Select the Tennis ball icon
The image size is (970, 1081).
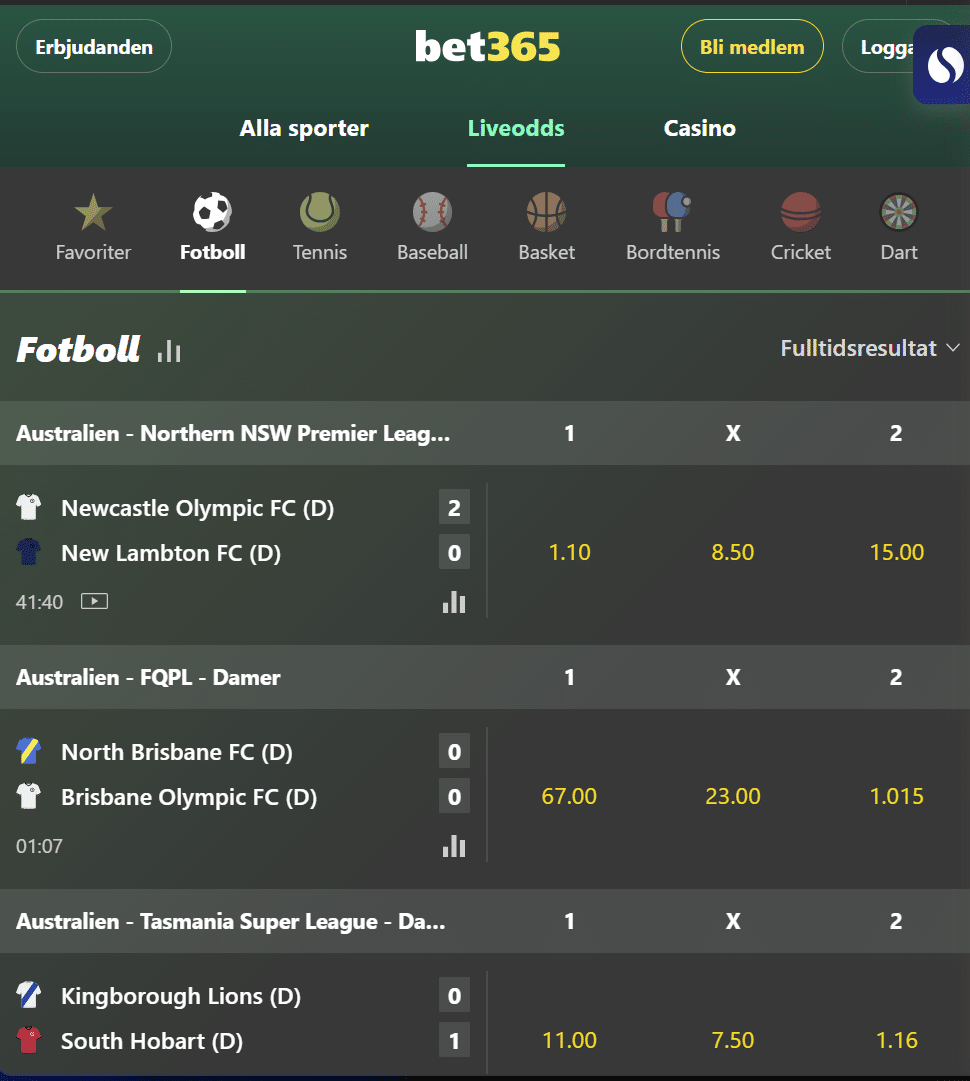pyautogui.click(x=320, y=213)
